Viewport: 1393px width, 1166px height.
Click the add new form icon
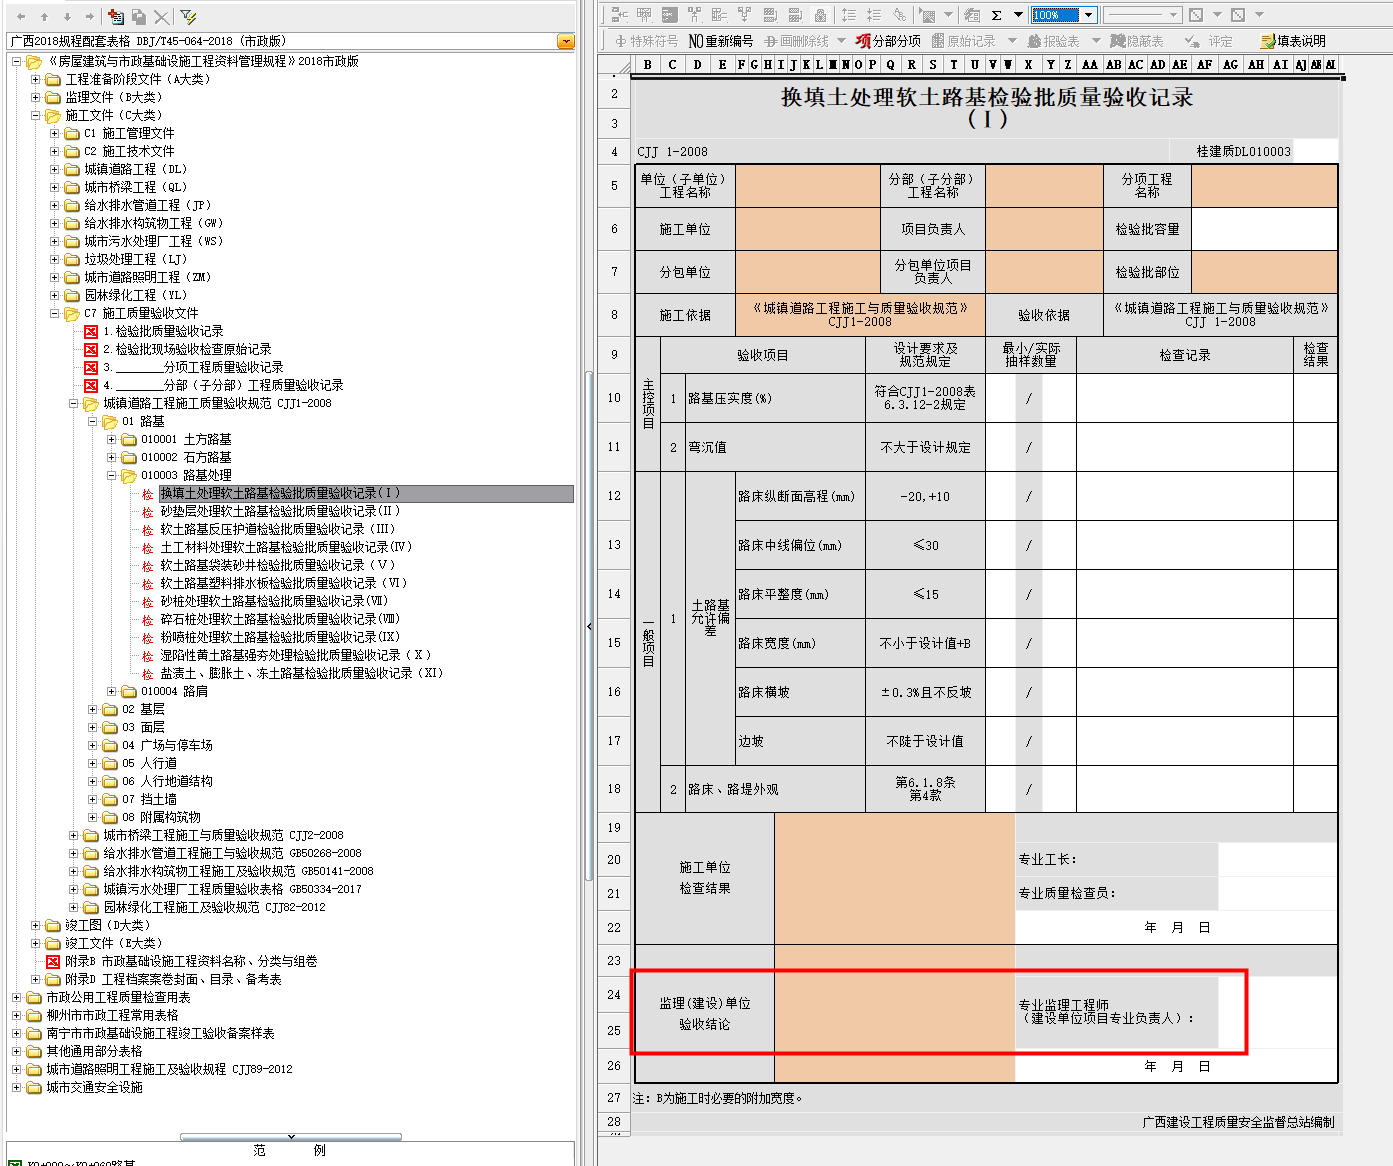(116, 17)
